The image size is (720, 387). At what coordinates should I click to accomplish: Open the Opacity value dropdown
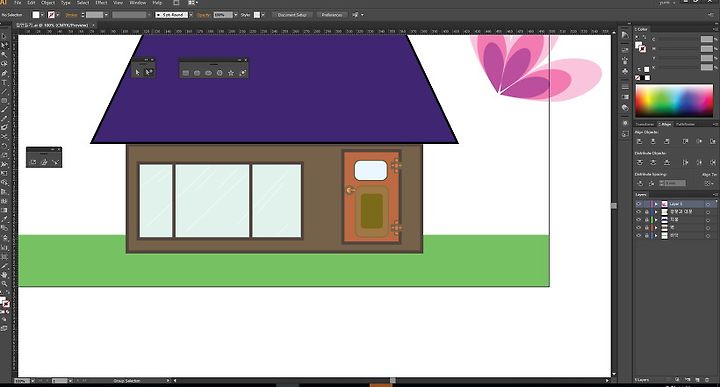[236, 15]
